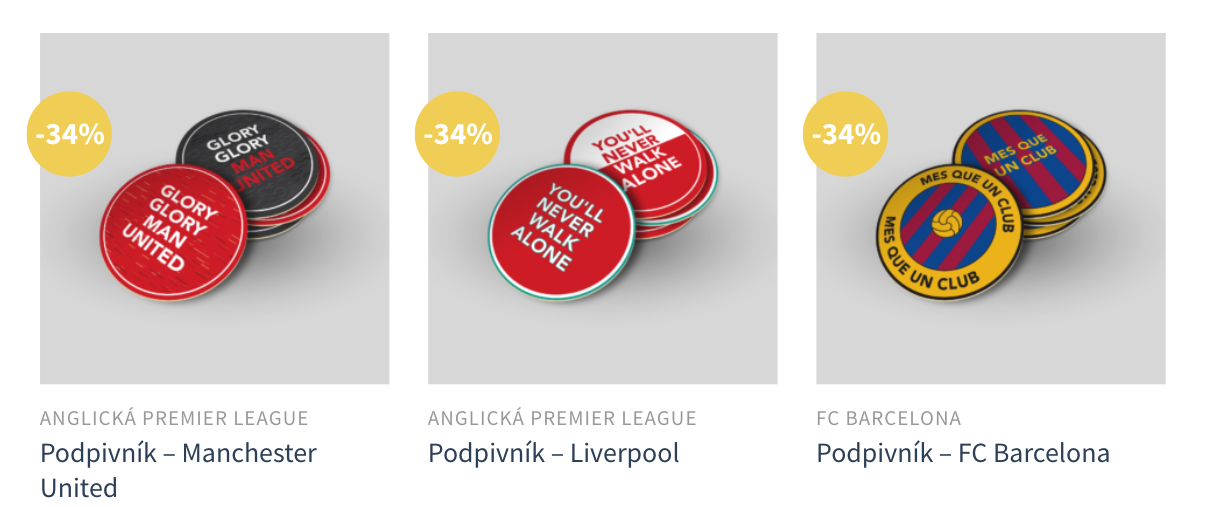Image resolution: width=1205 pixels, height=507 pixels.
Task: Click the football emblem on the Barcelona coaster
Action: 946,223
